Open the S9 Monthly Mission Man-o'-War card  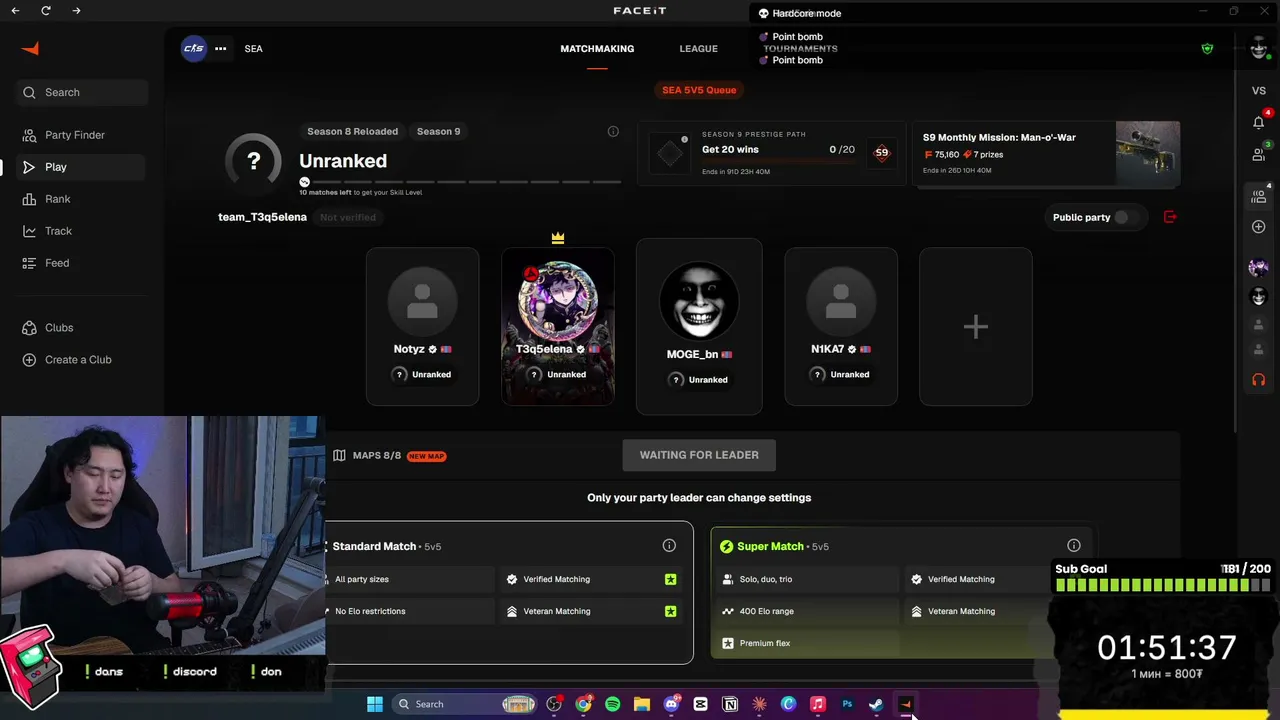pyautogui.click(x=1046, y=153)
